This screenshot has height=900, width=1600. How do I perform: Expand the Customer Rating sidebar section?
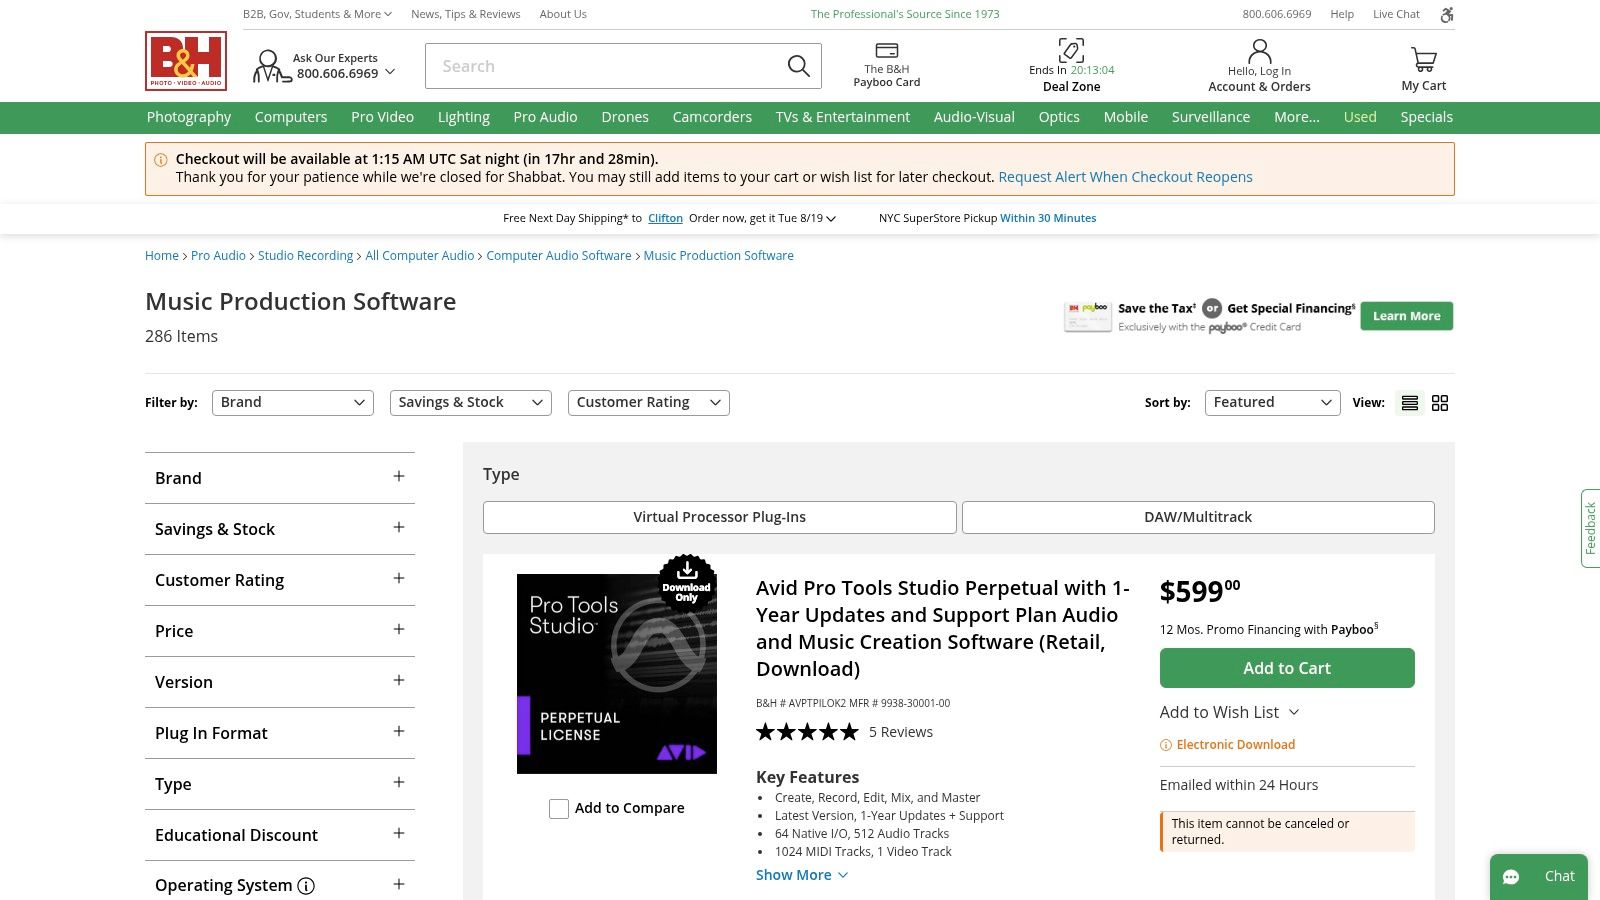tap(280, 580)
